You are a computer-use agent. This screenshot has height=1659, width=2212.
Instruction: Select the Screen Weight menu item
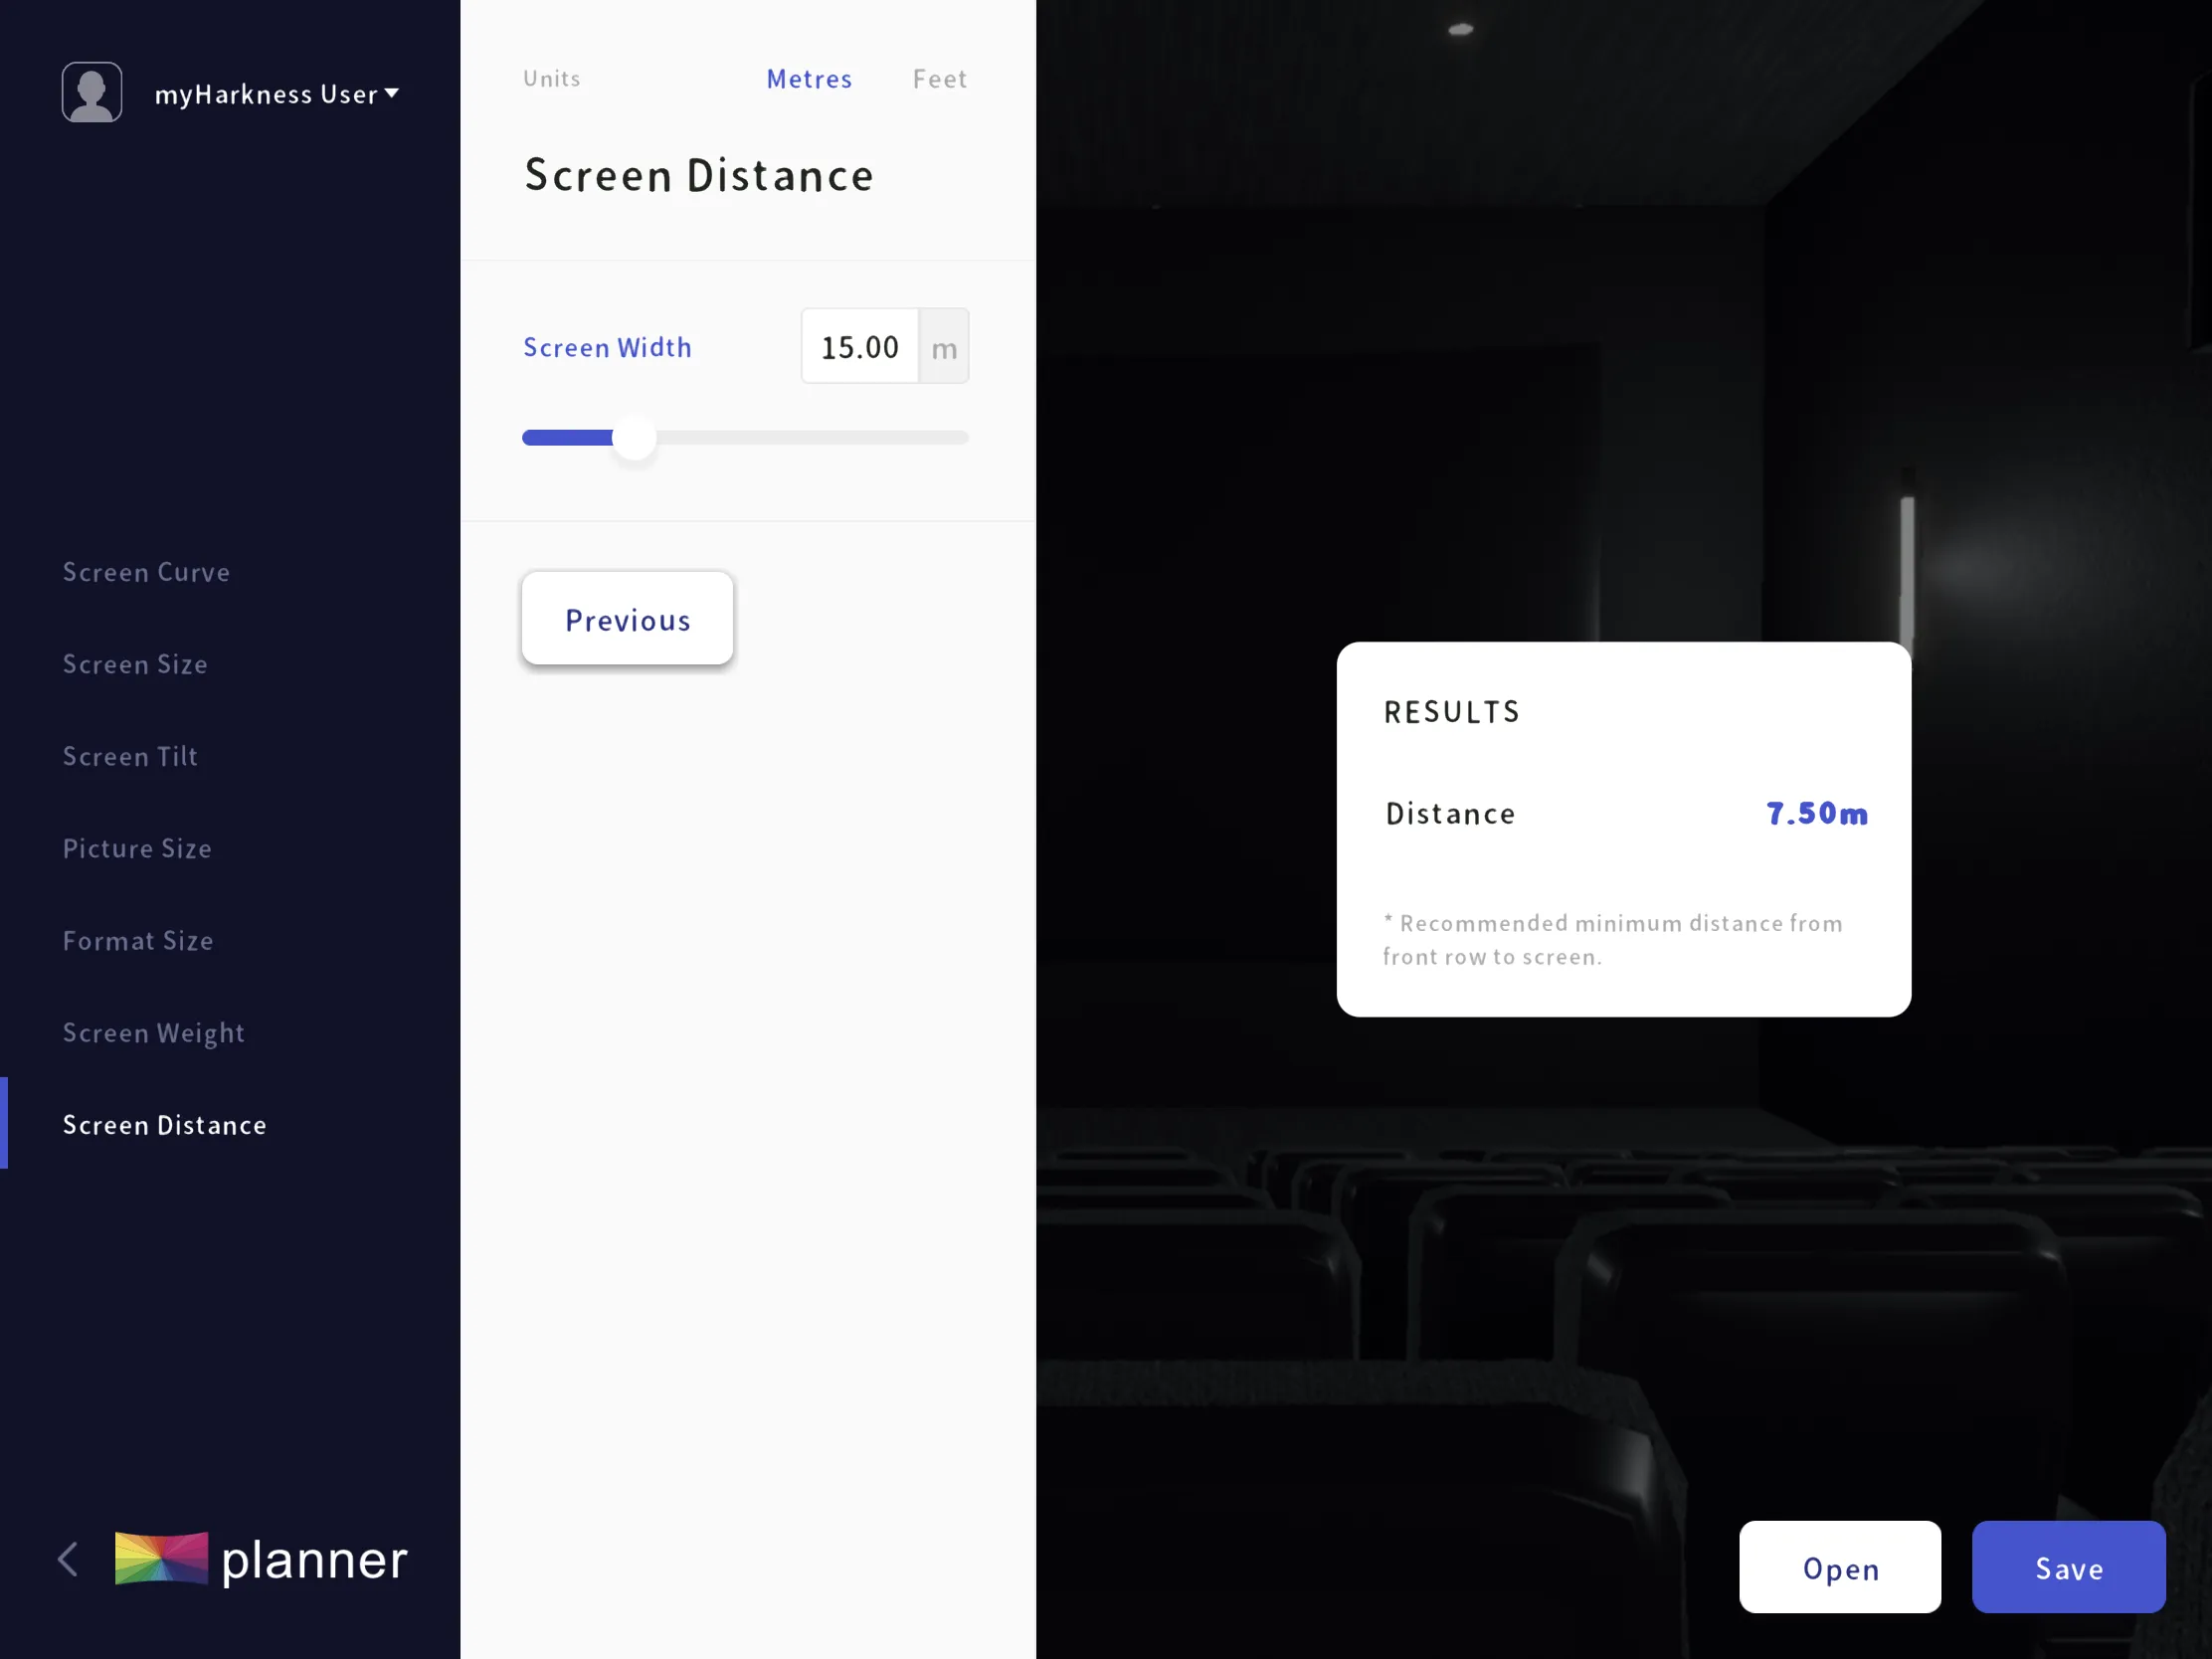[153, 1031]
